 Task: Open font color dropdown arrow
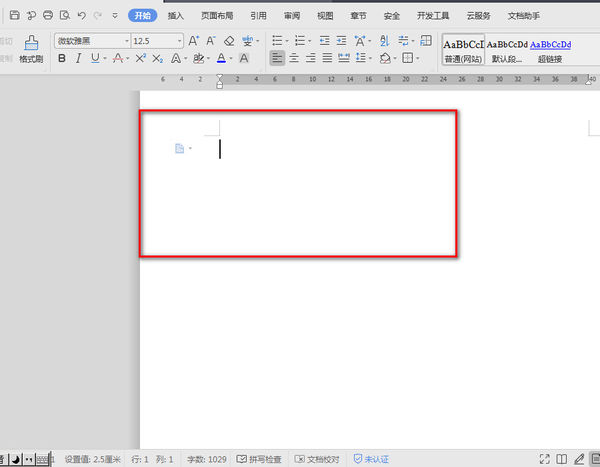click(231, 59)
